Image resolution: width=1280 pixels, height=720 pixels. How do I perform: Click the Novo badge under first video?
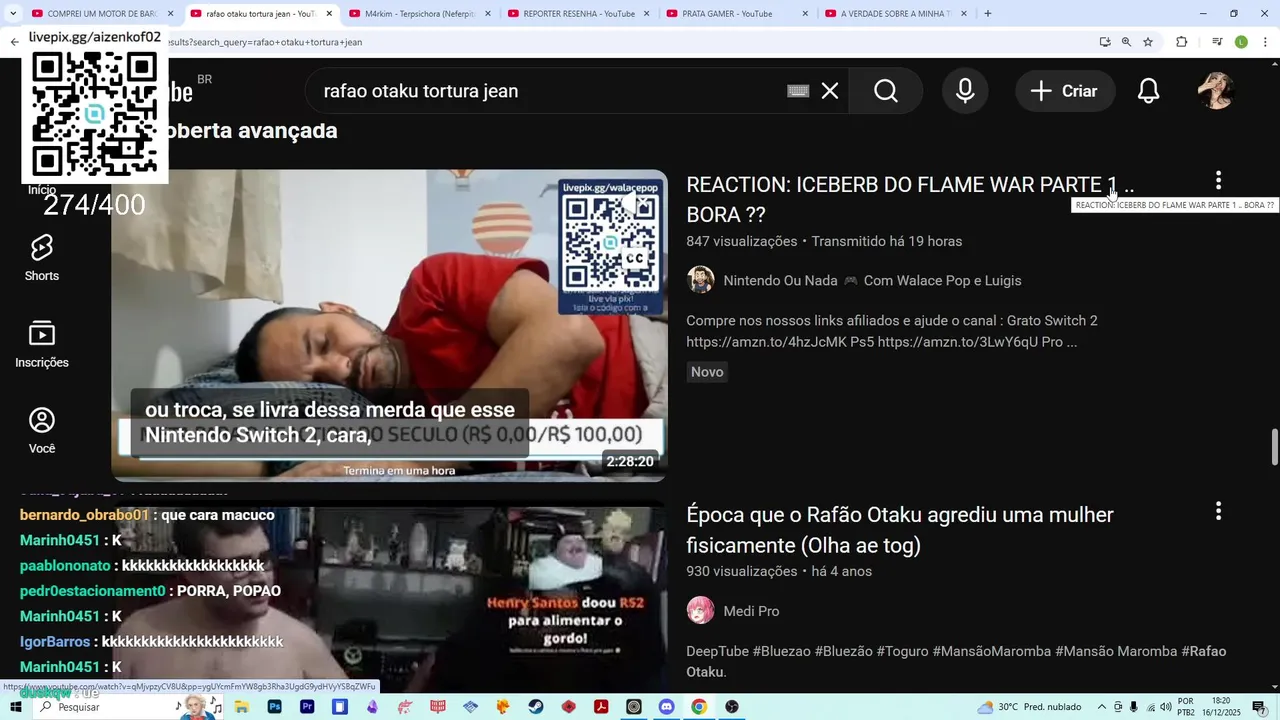707,372
